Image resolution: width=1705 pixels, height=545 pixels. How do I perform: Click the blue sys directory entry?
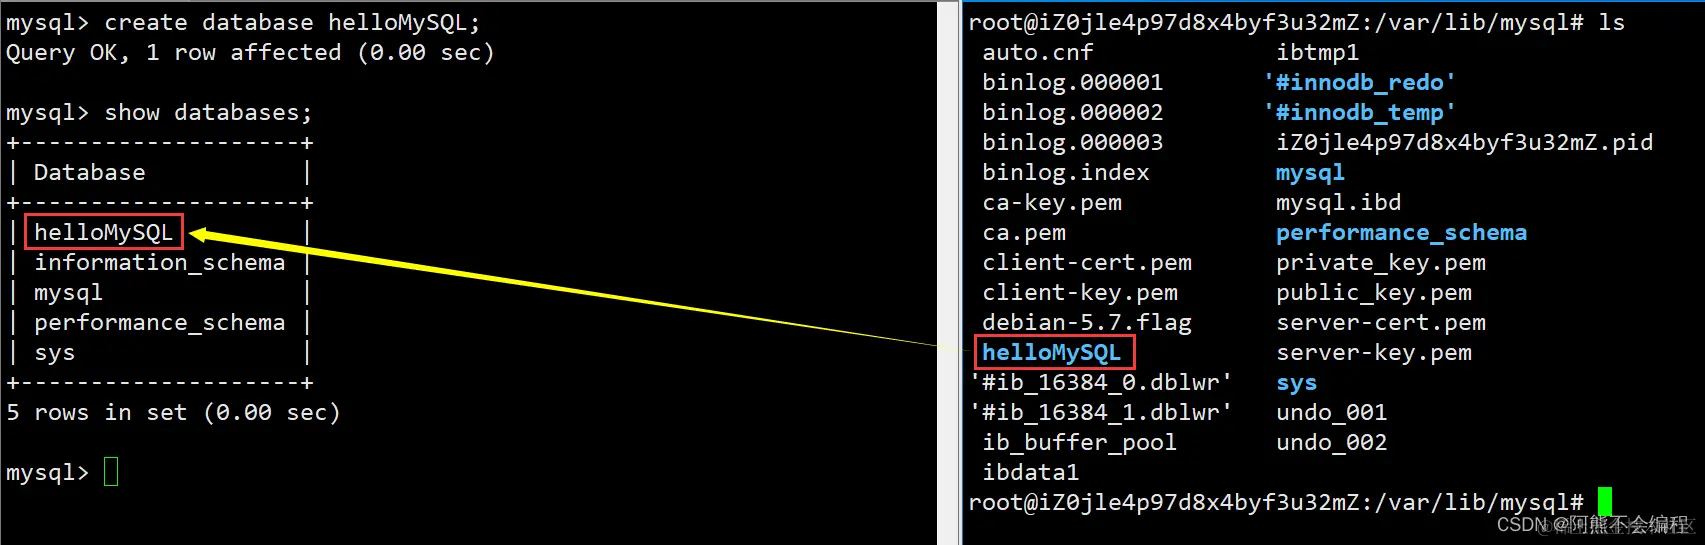(1296, 383)
